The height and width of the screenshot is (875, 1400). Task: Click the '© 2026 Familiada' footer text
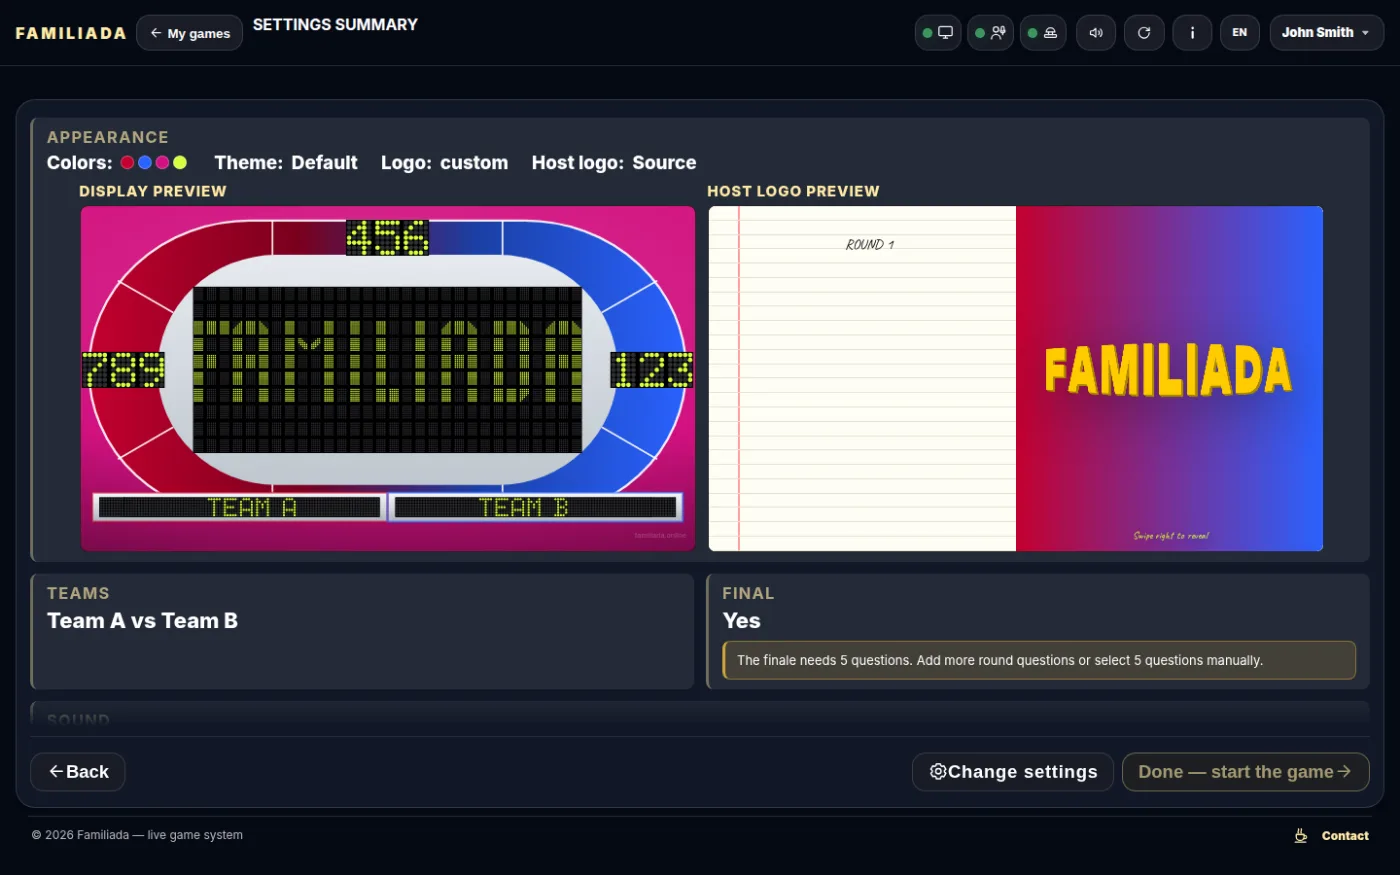point(137,835)
